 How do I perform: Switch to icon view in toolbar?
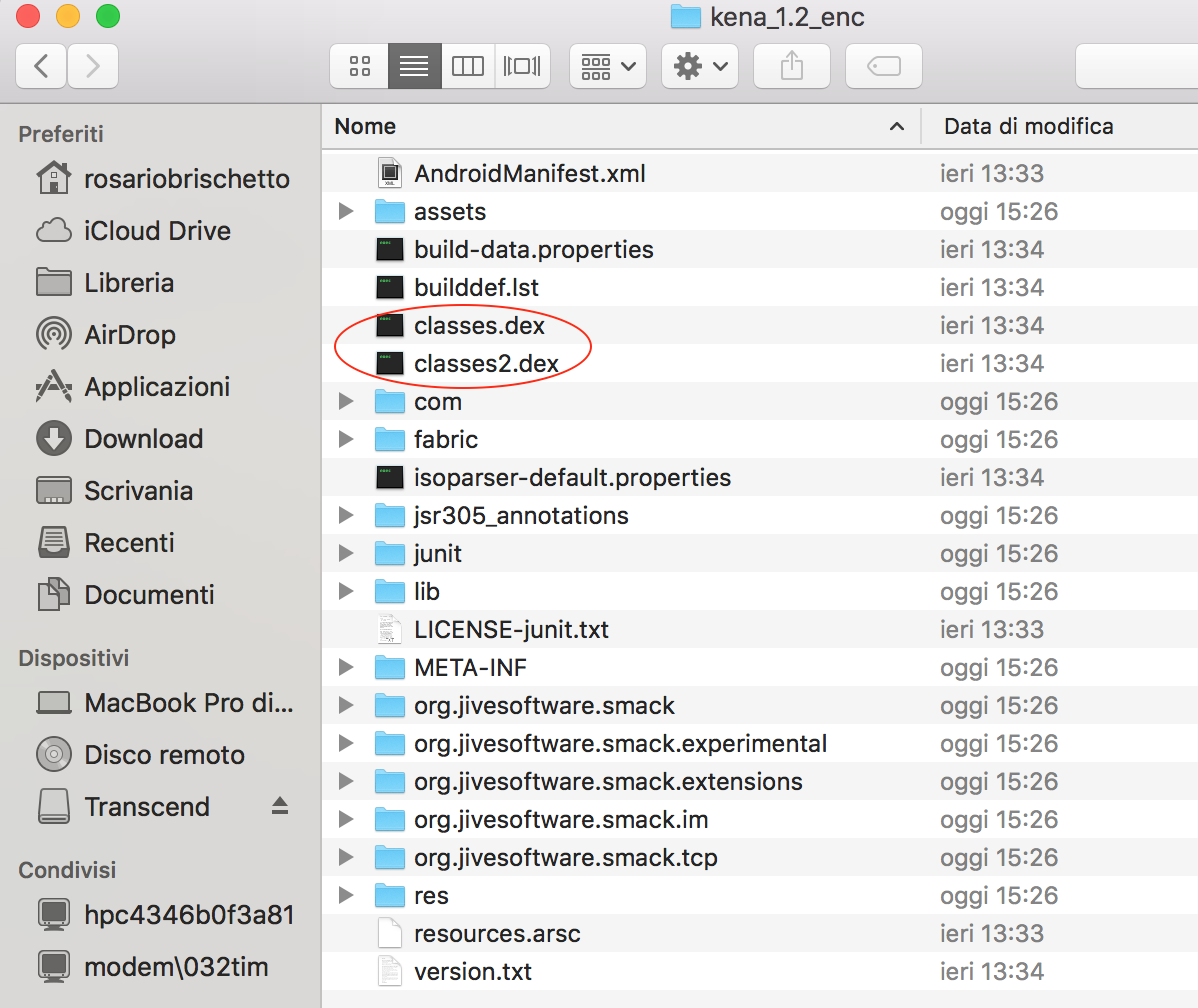coord(360,66)
